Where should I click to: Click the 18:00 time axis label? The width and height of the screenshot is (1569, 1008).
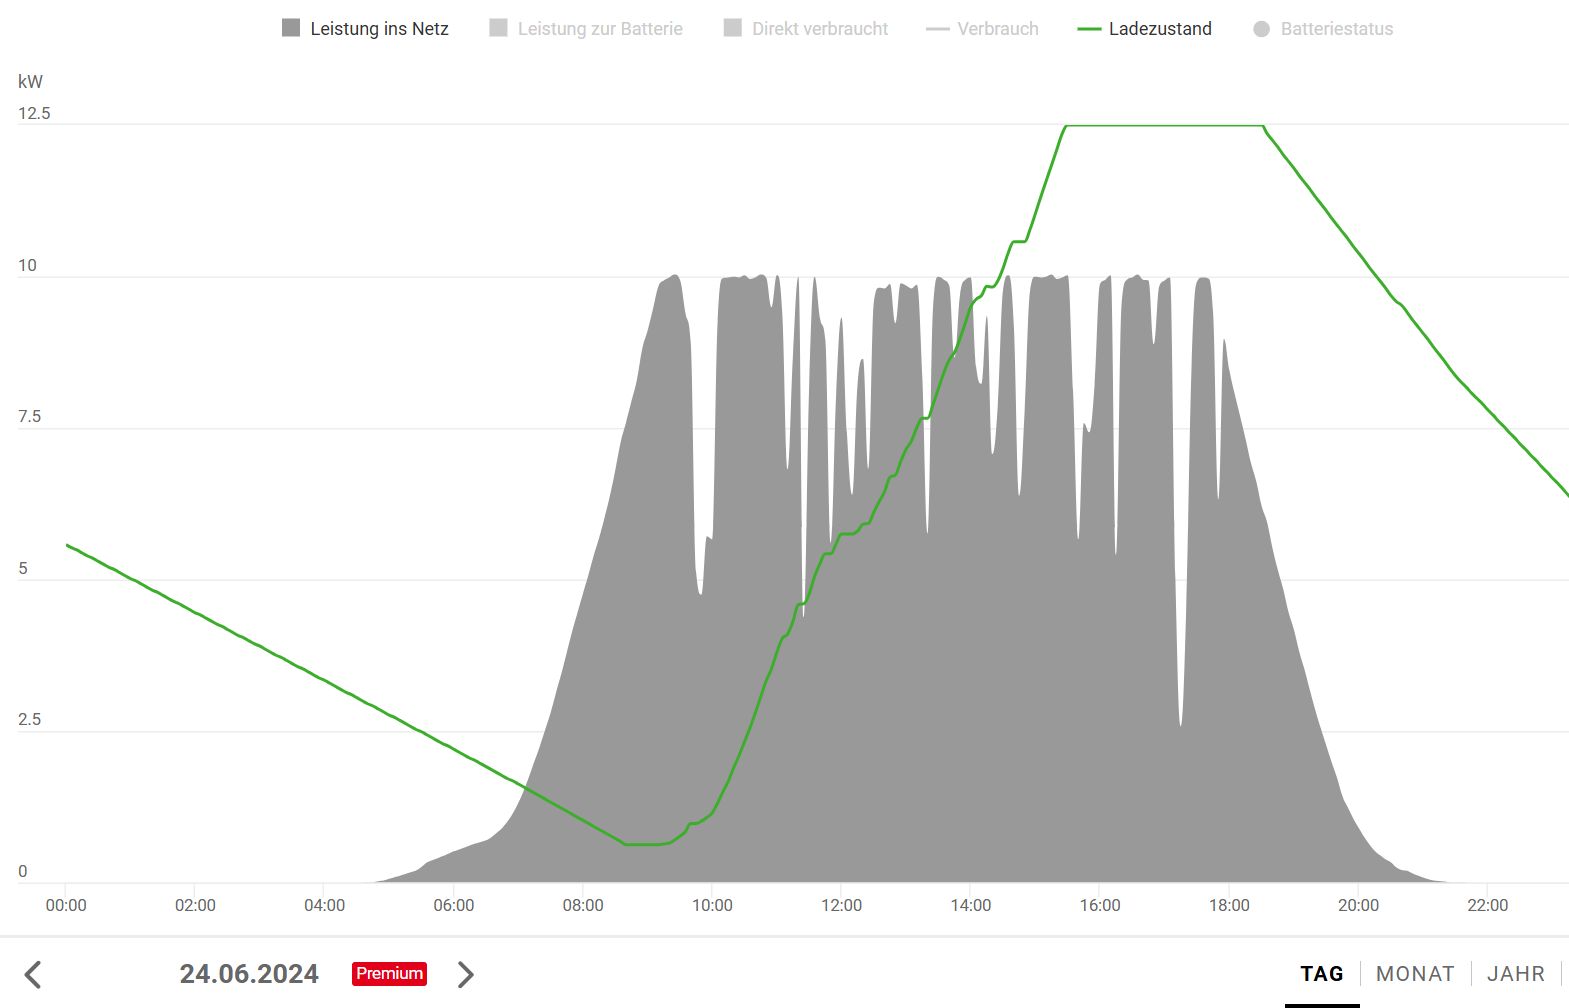click(1229, 905)
